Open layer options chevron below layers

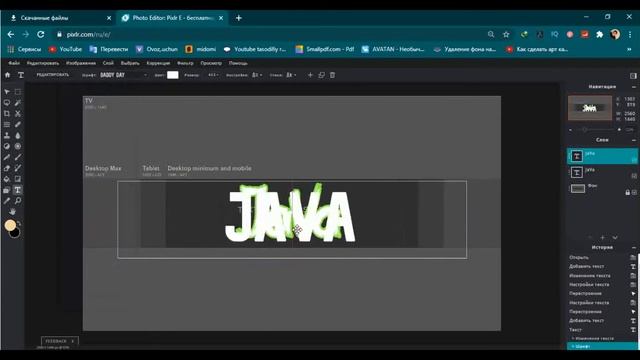click(x=615, y=237)
